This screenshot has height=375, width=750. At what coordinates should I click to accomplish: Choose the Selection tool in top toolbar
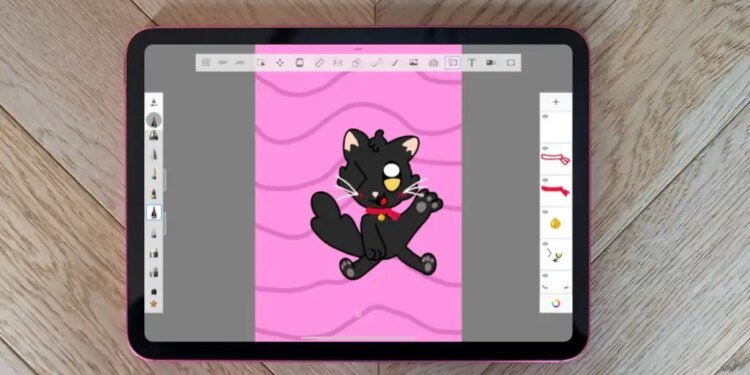click(261, 63)
